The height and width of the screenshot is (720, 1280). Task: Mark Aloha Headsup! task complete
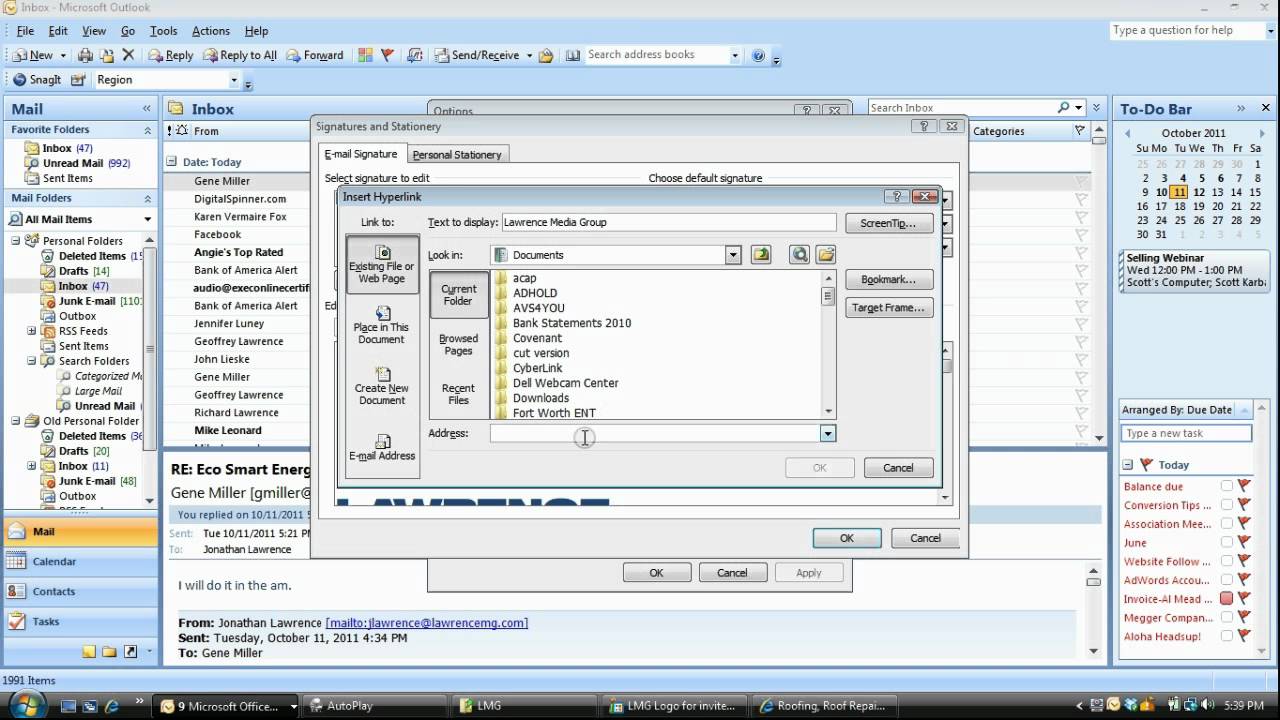pos(1226,636)
